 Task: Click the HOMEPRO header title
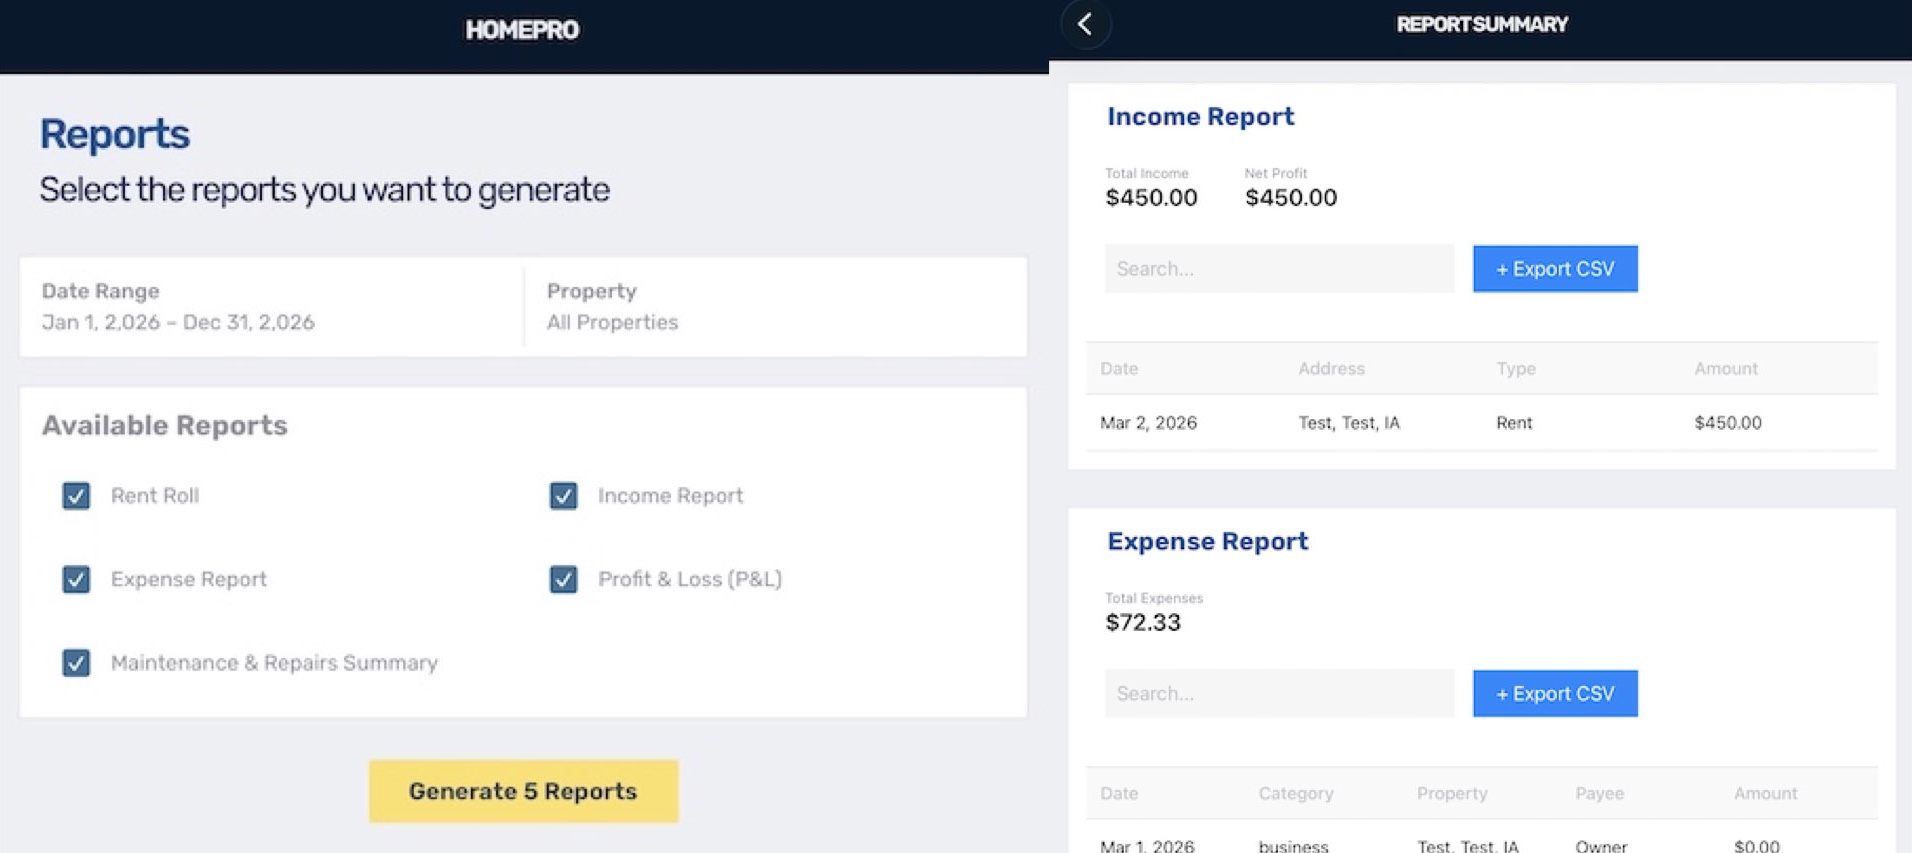[x=521, y=29]
